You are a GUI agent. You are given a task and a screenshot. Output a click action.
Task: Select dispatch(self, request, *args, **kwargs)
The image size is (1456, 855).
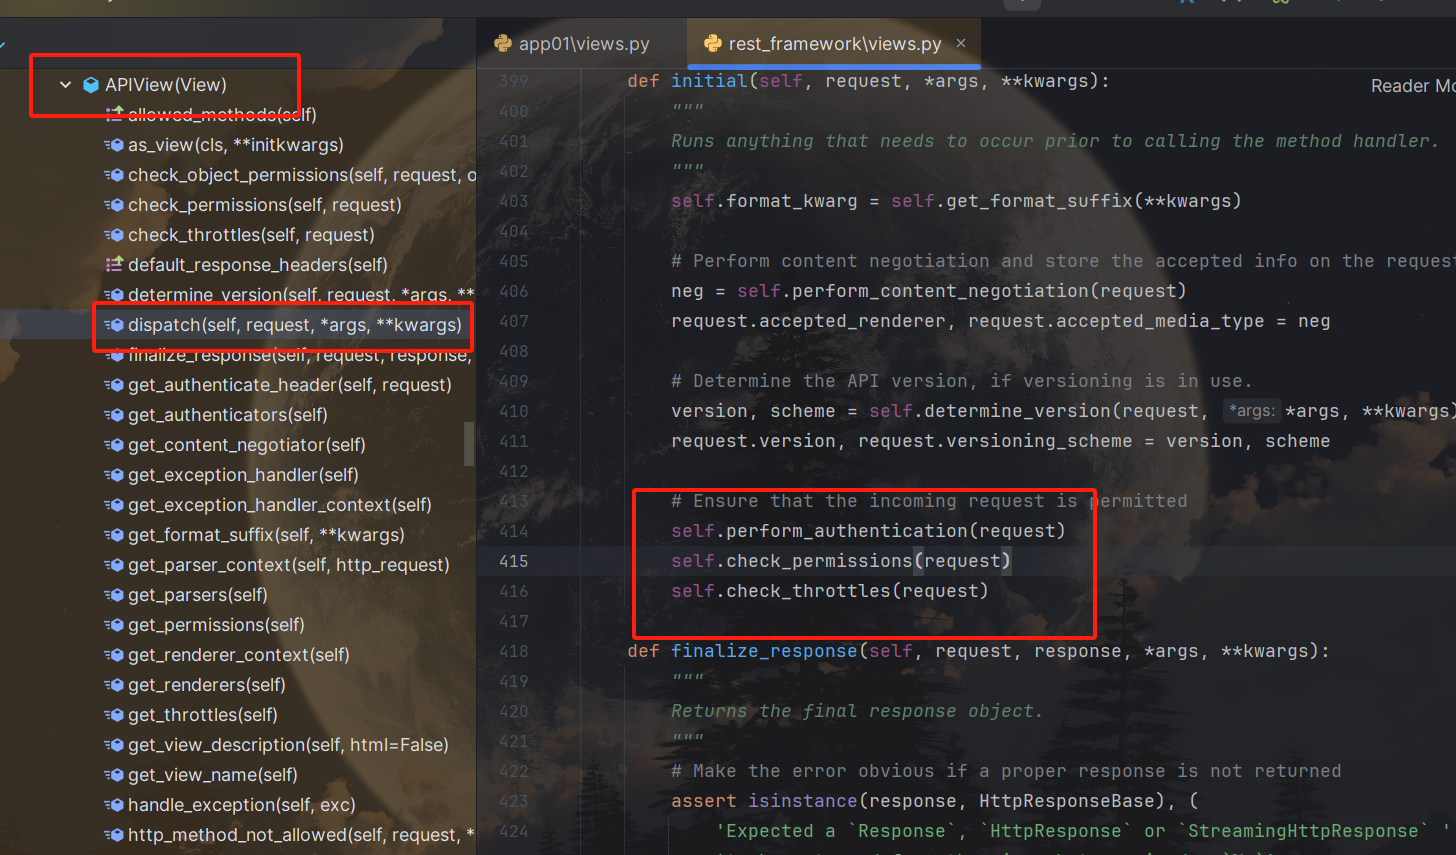(294, 325)
